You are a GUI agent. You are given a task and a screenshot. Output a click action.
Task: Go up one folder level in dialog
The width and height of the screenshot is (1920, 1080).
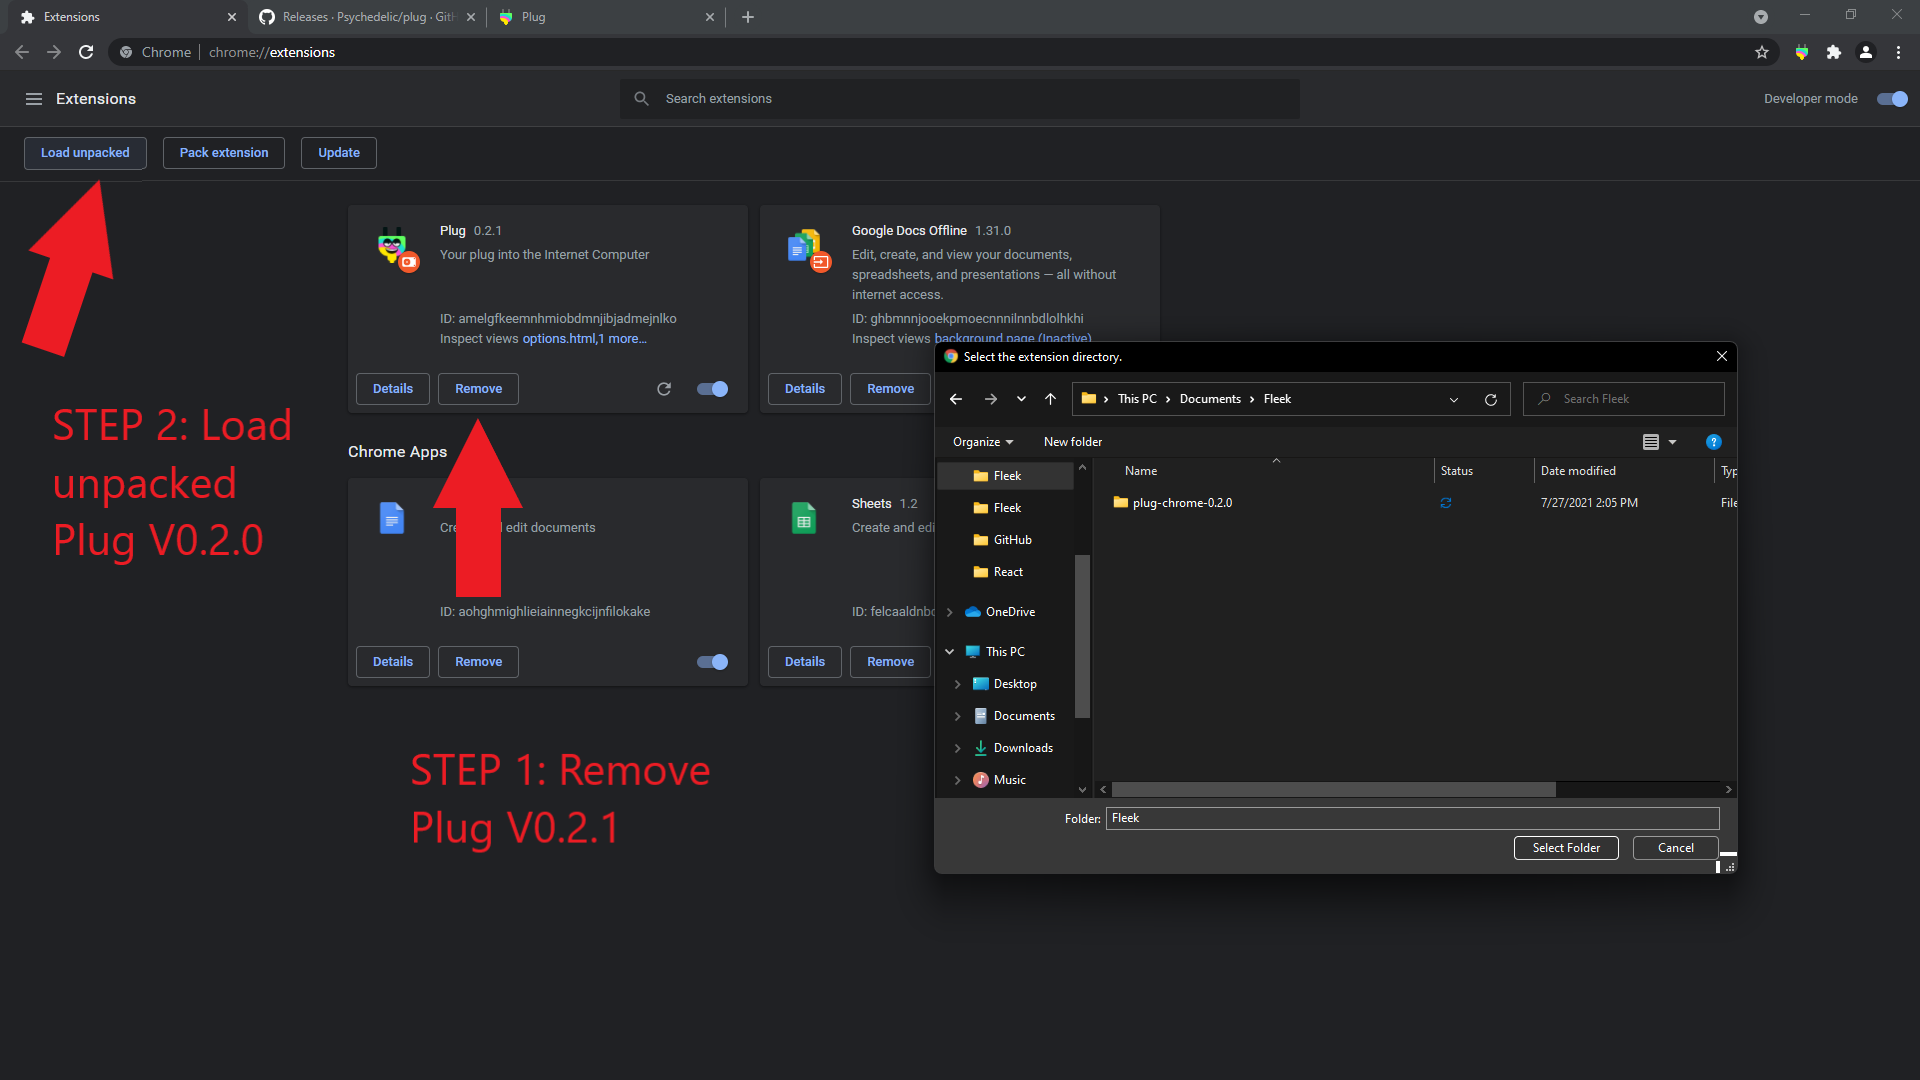pyautogui.click(x=1050, y=399)
